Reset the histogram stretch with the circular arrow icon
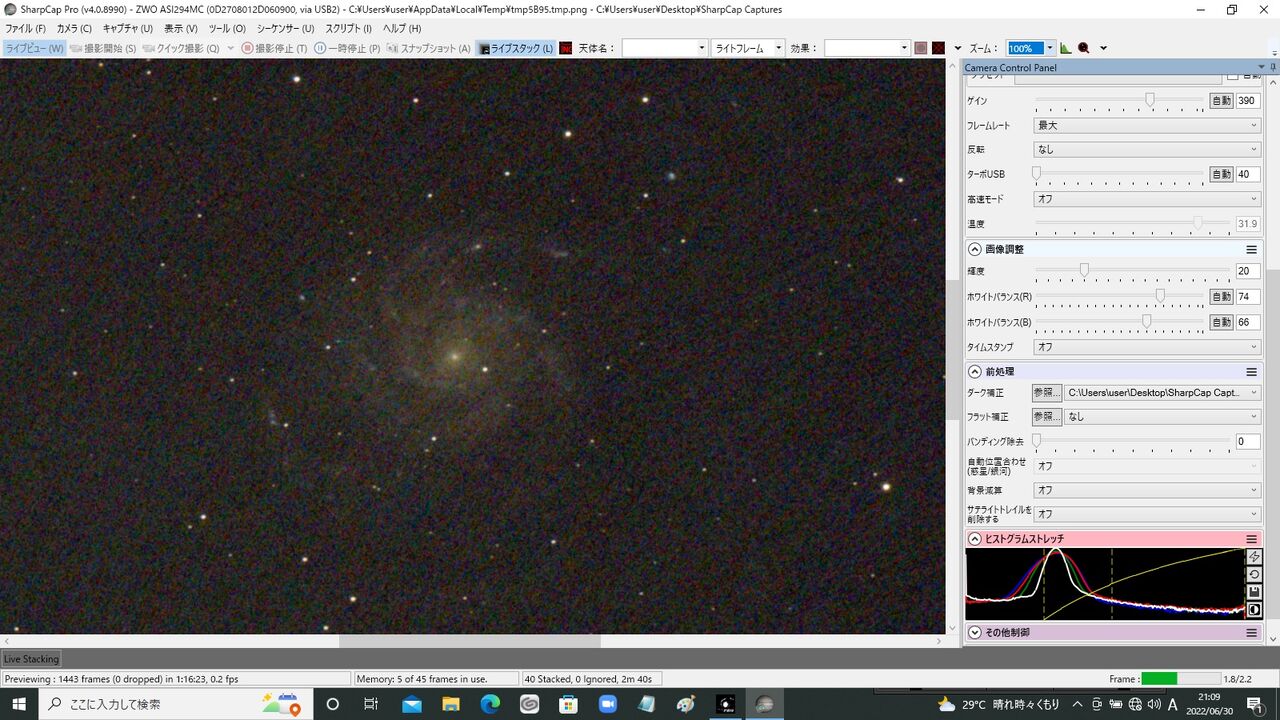This screenshot has width=1280, height=720. [x=1254, y=574]
